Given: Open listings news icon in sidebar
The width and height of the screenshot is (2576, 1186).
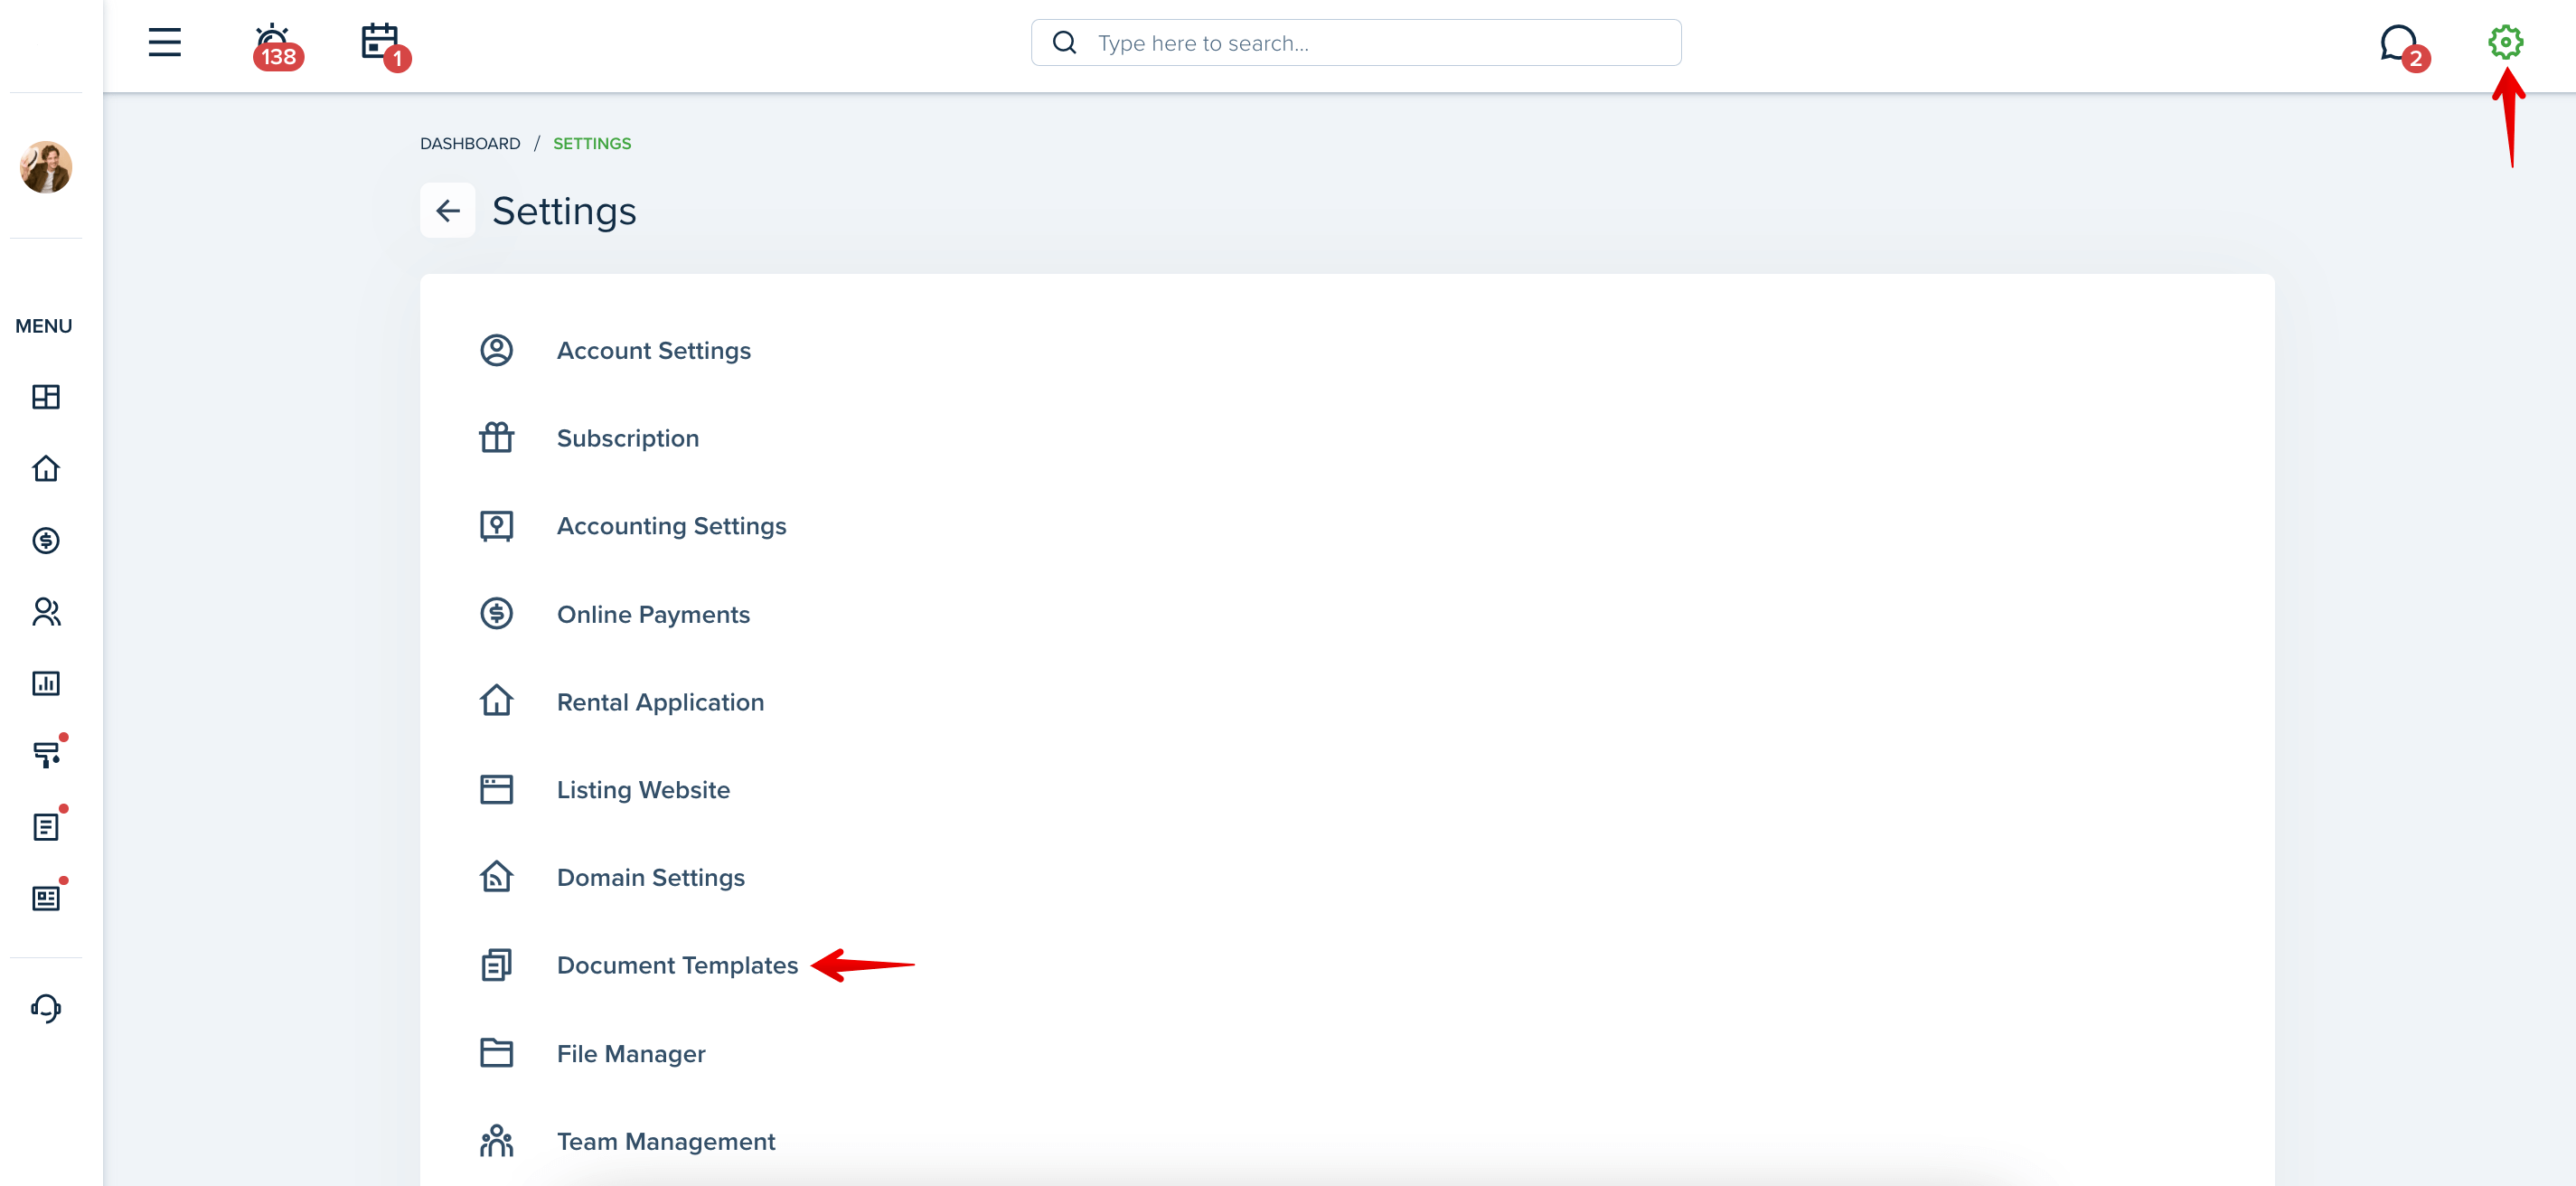Looking at the screenshot, I should click(x=48, y=896).
